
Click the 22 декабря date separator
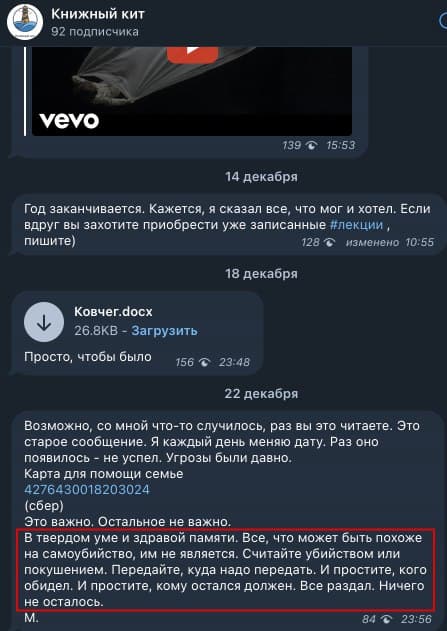(262, 393)
